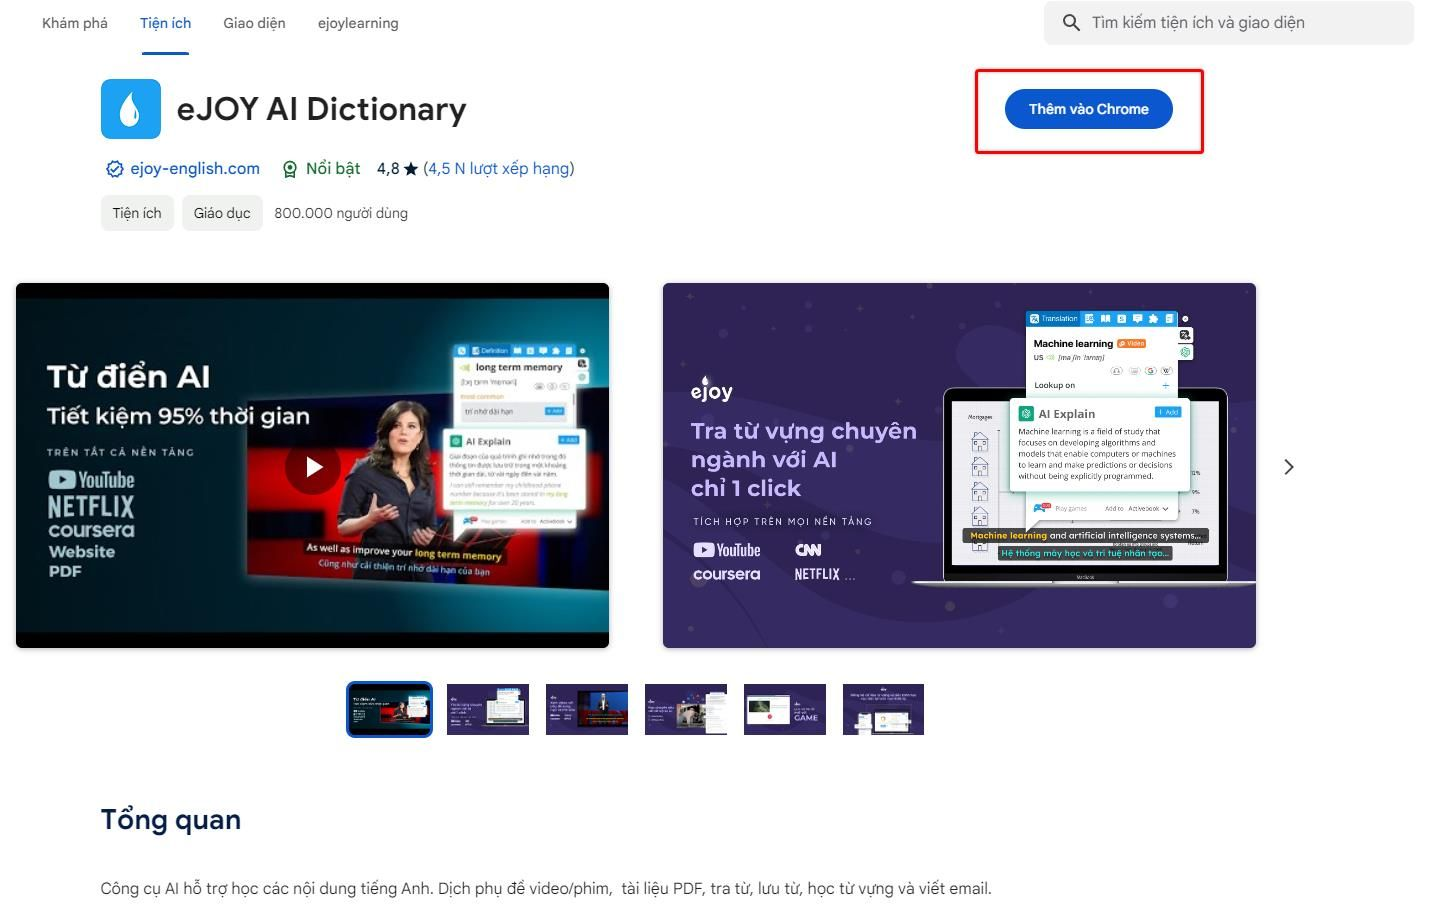The height and width of the screenshot is (906, 1431).
Task: Switch to the Giao diện tab
Action: pos(254,23)
